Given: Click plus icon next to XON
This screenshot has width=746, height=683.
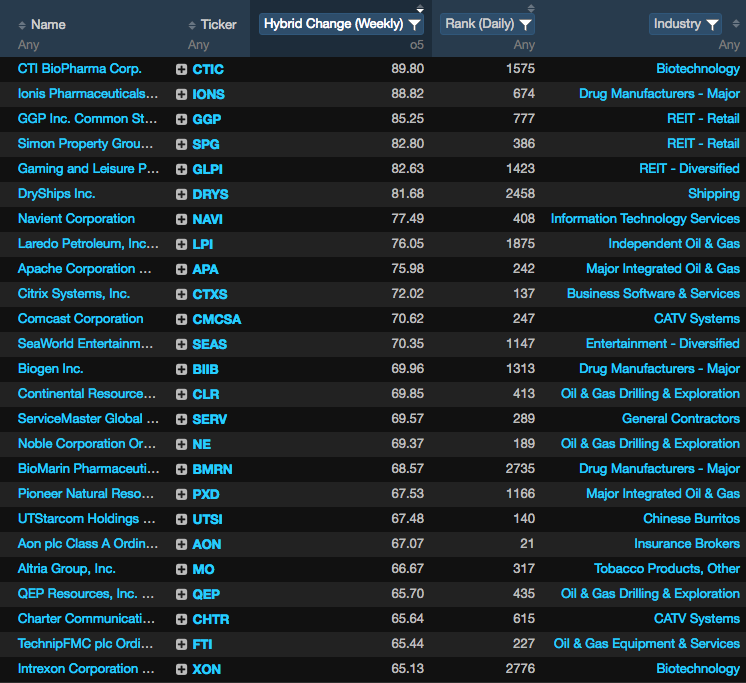Looking at the screenshot, I should tap(181, 669).
